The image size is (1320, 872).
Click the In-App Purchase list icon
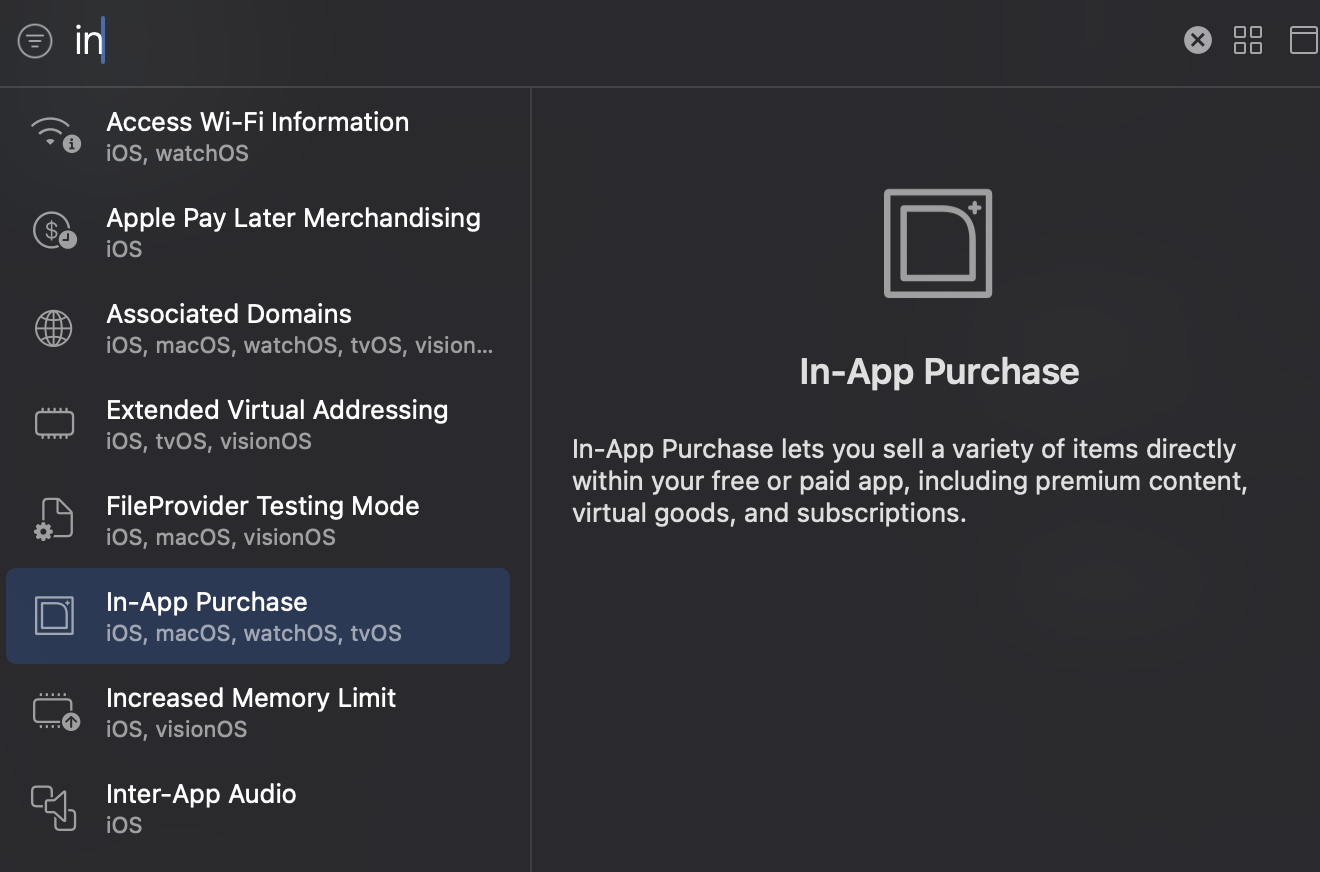pos(54,616)
